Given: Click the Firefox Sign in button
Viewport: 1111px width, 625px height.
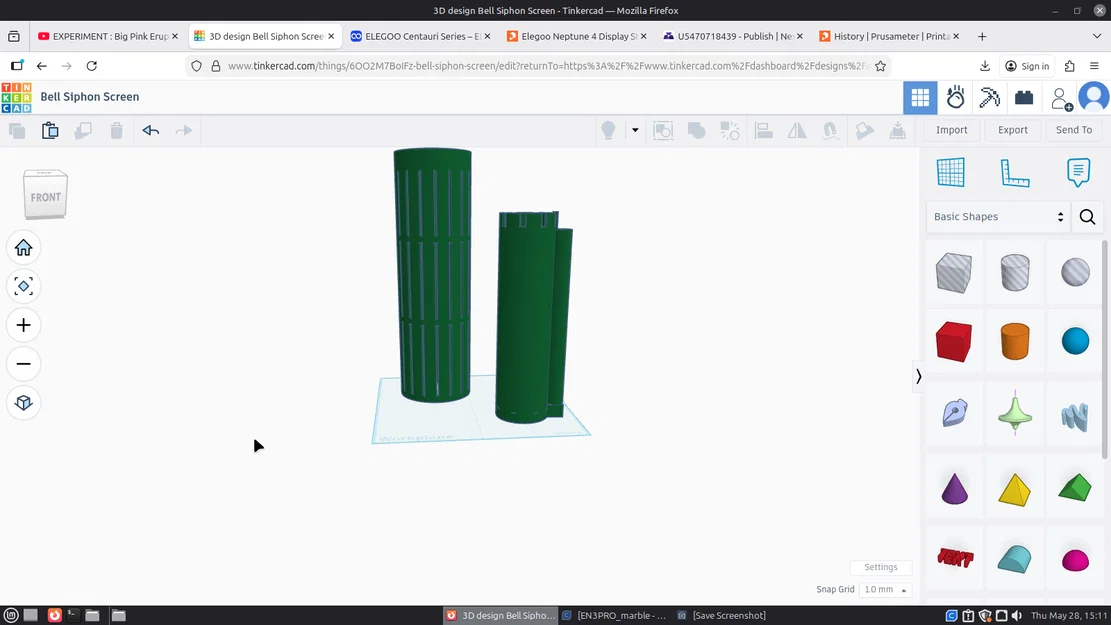Looking at the screenshot, I should [1027, 66].
